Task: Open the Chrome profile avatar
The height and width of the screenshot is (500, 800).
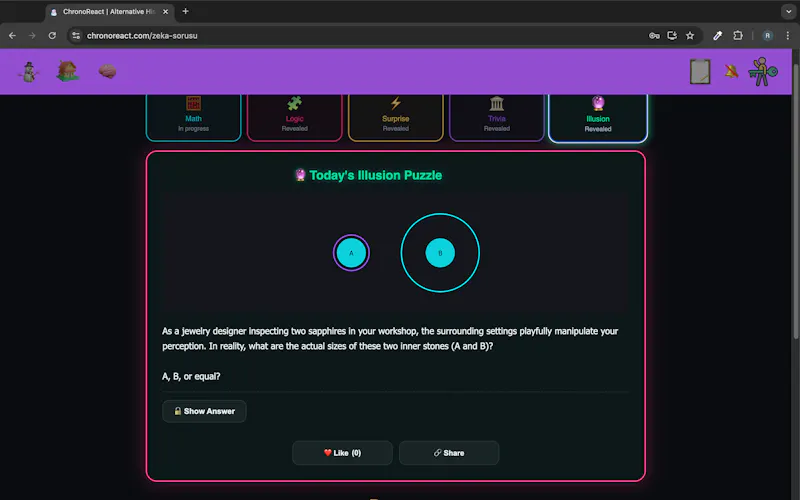Action: 767,36
